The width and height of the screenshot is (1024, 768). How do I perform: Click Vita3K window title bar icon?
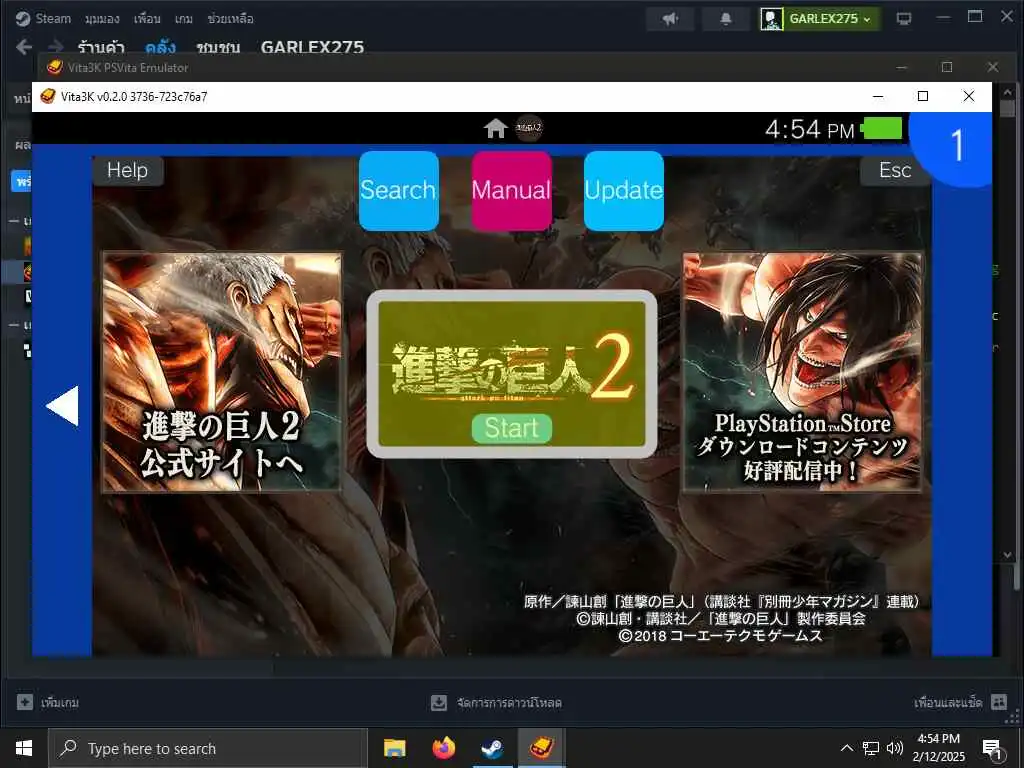48,97
